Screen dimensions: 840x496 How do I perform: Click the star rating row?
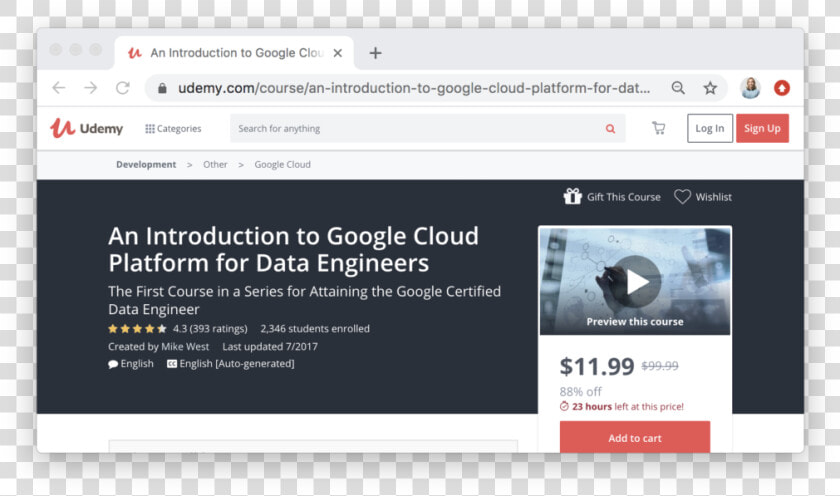[137, 329]
